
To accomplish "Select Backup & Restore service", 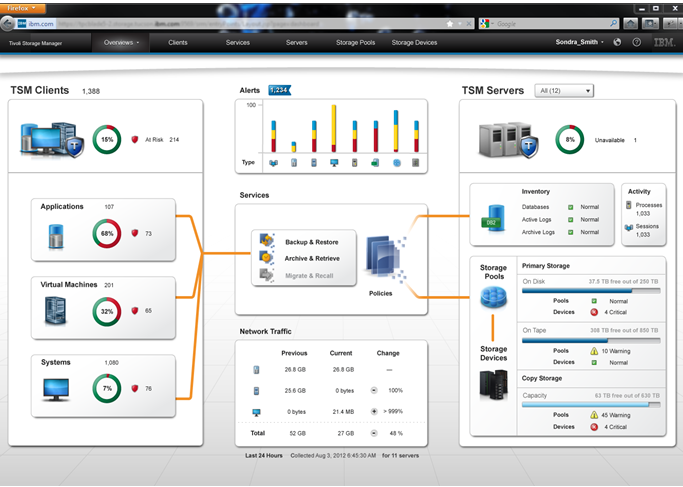I will click(311, 242).
